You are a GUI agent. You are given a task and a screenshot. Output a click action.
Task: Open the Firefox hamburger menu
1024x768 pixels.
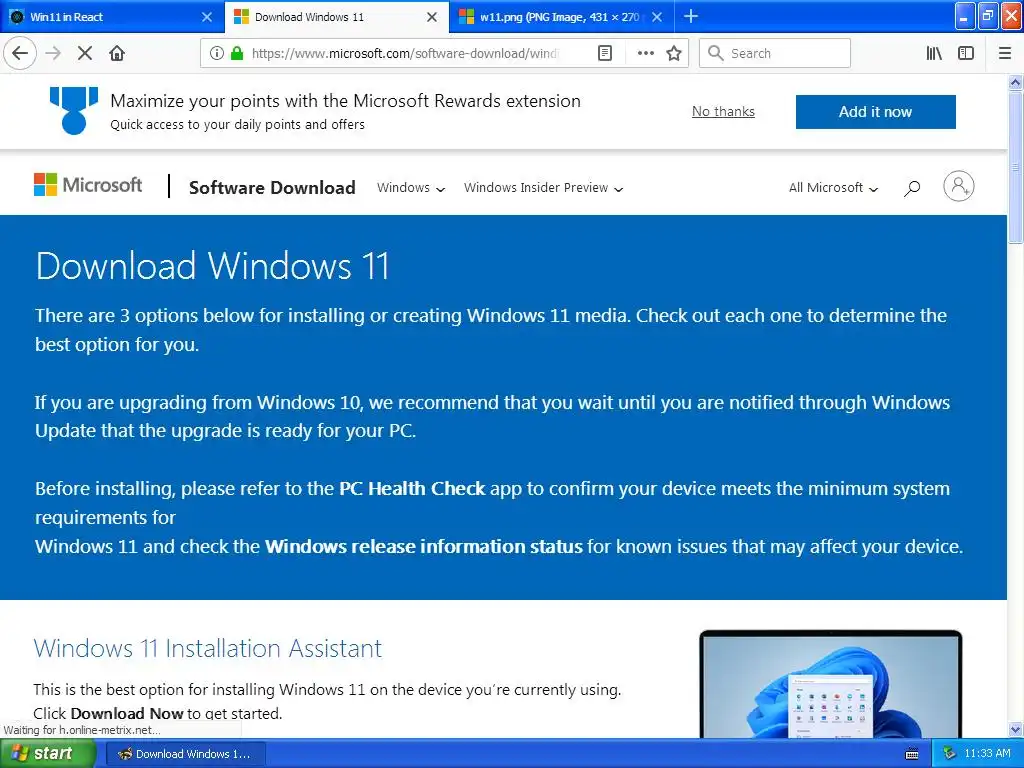(x=1005, y=53)
